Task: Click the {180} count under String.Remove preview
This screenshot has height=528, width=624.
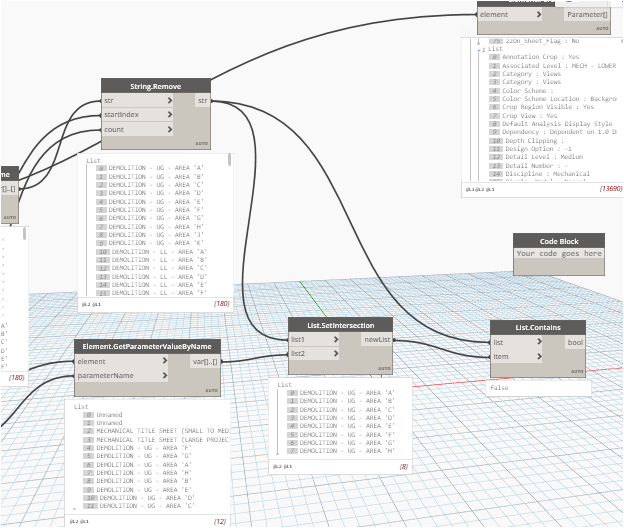Action: 221,304
